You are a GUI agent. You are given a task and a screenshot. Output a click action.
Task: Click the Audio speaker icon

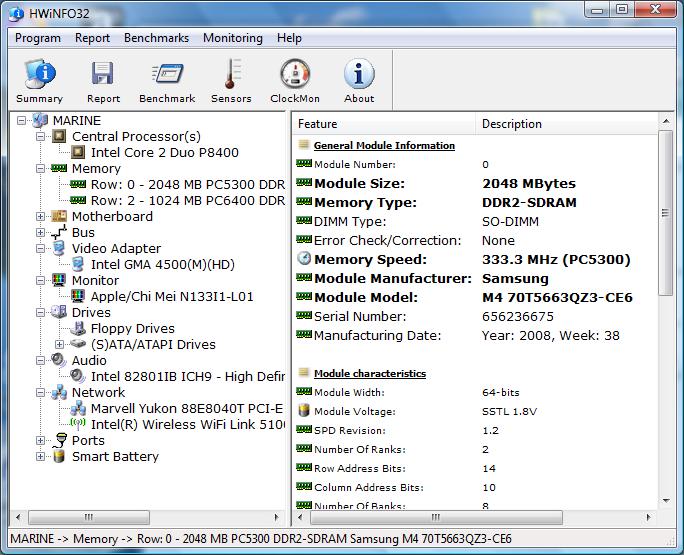[x=59, y=360]
